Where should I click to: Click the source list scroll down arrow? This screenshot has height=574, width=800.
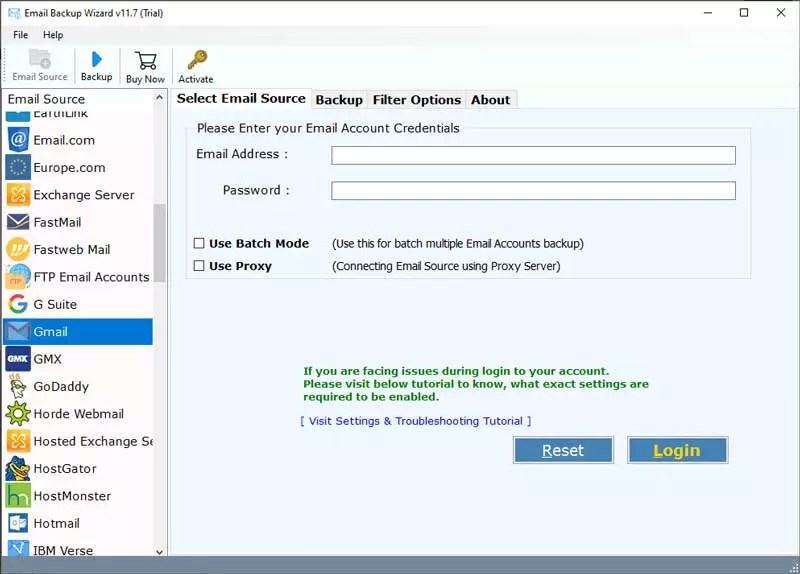[160, 552]
